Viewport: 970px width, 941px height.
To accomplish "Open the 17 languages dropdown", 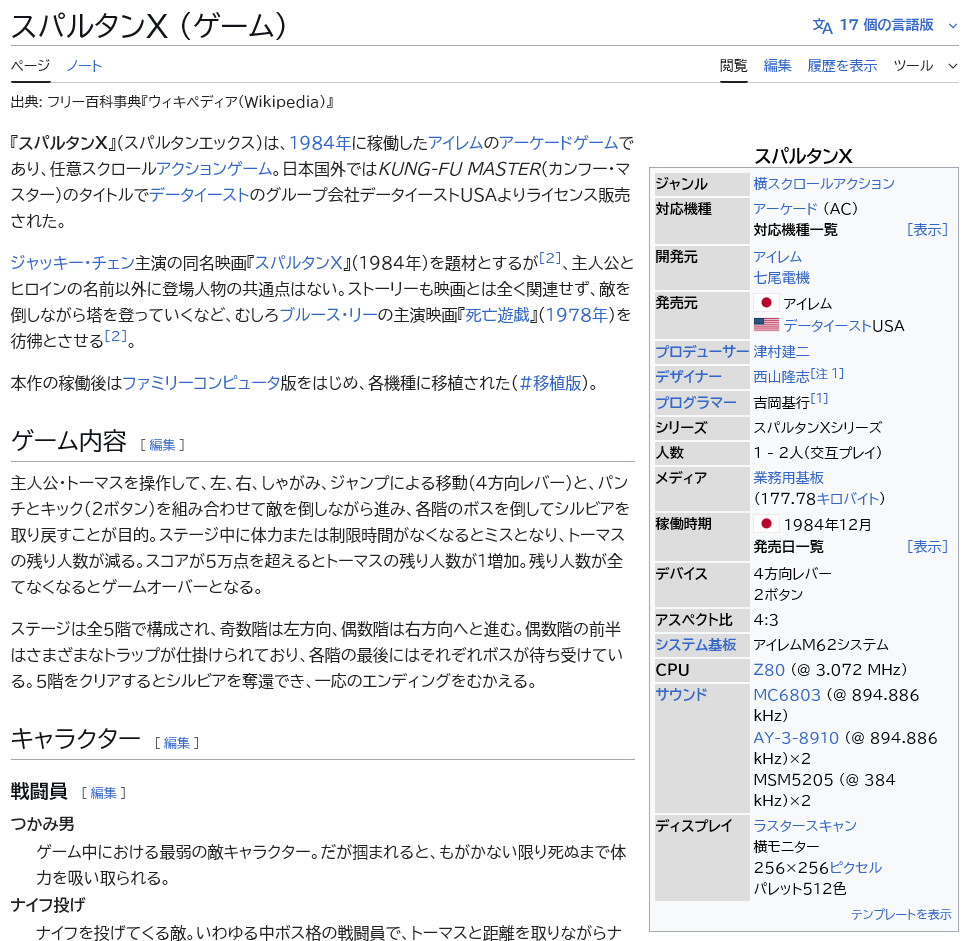I will 885,25.
